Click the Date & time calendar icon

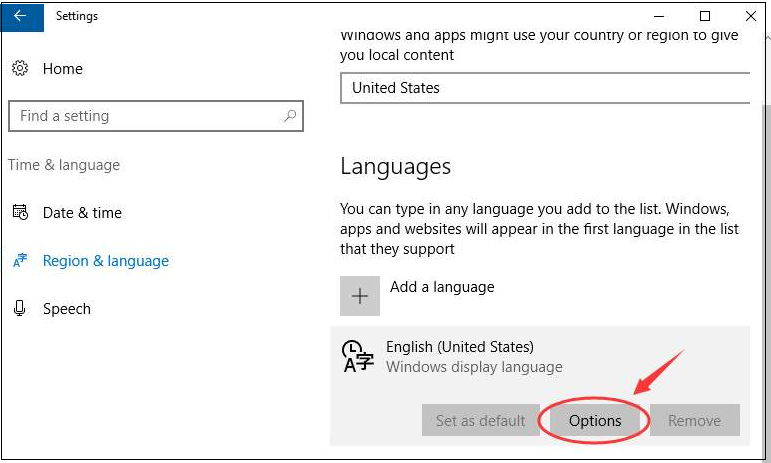pyautogui.click(x=20, y=212)
